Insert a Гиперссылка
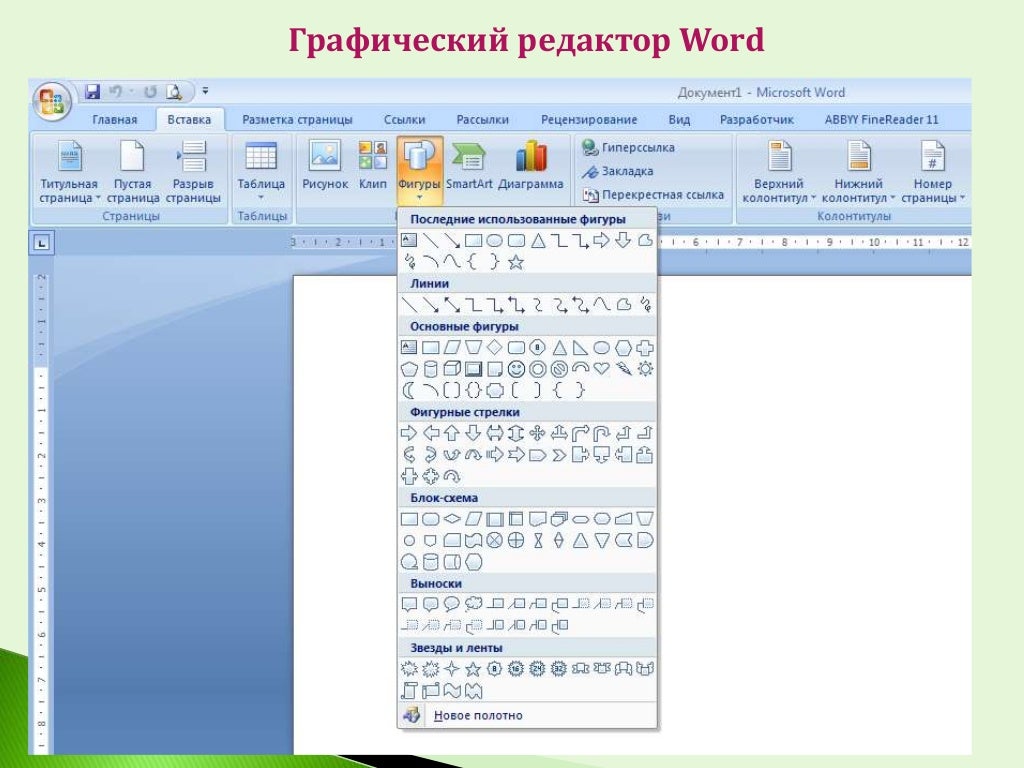The width and height of the screenshot is (1024, 768). point(628,148)
